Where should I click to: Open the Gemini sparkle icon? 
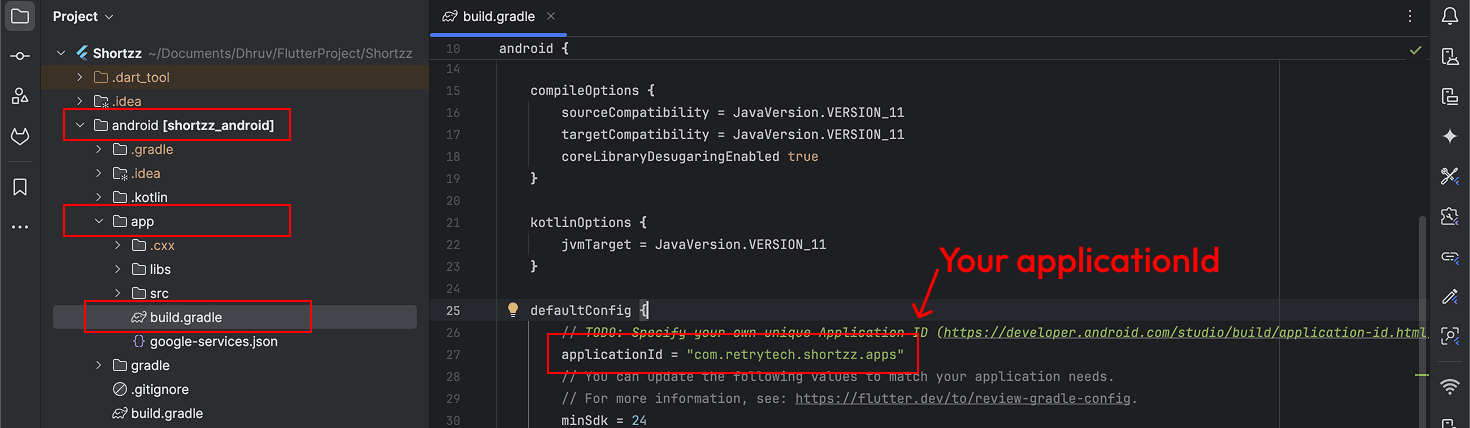tap(1450, 137)
